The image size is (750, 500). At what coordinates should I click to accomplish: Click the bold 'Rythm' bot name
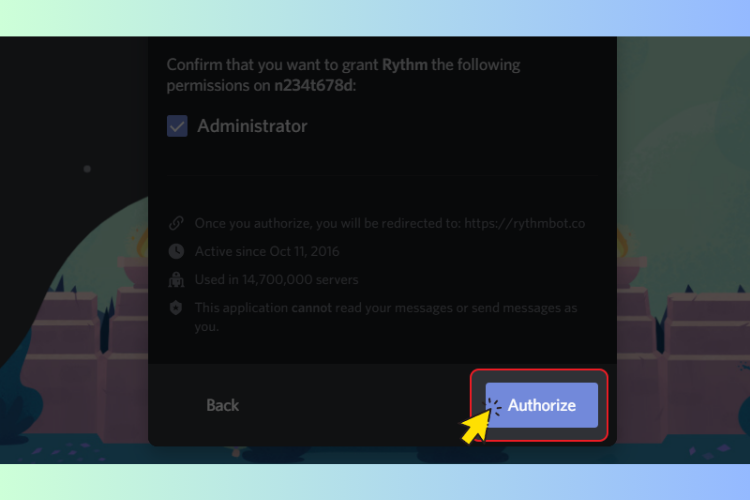[x=405, y=65]
